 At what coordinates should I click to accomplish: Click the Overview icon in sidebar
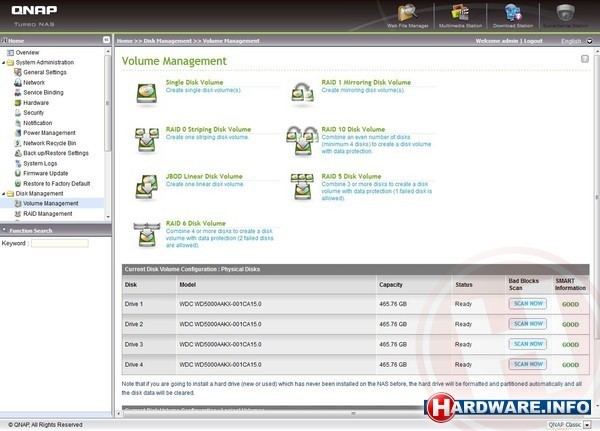10,52
